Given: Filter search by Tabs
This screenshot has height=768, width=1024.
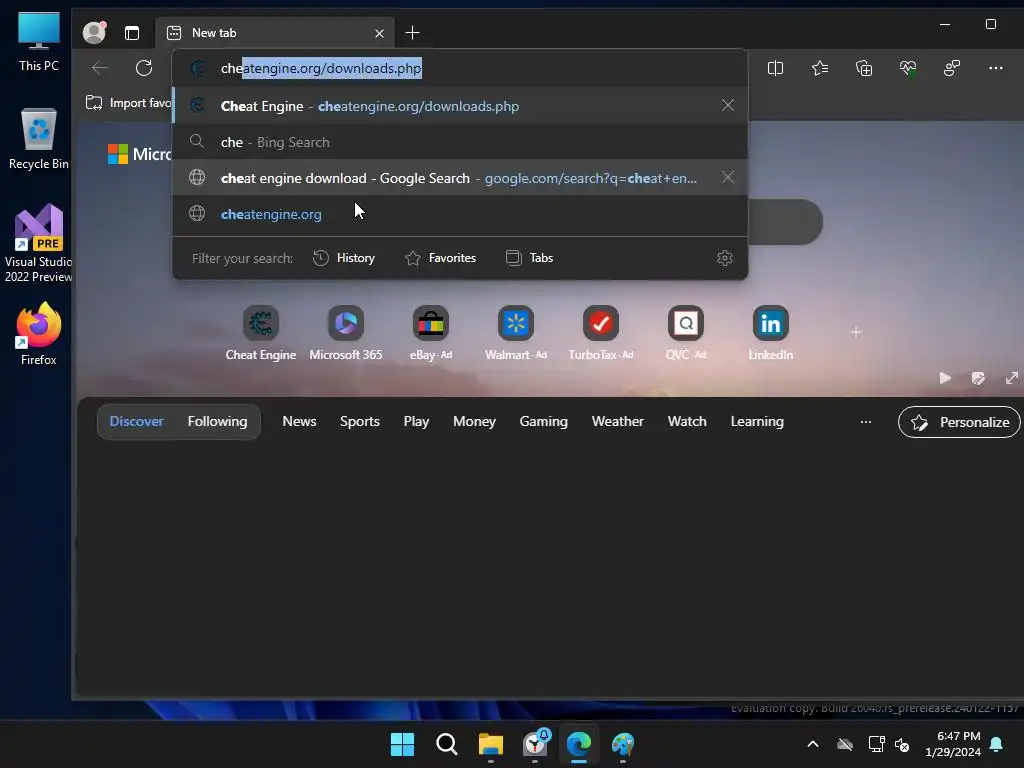Looking at the screenshot, I should pos(530,258).
